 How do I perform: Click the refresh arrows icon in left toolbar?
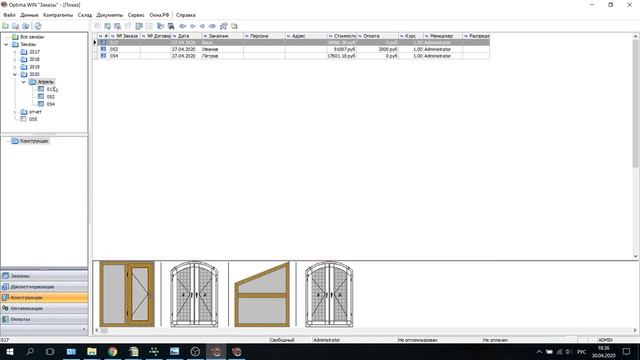(x=38, y=26)
